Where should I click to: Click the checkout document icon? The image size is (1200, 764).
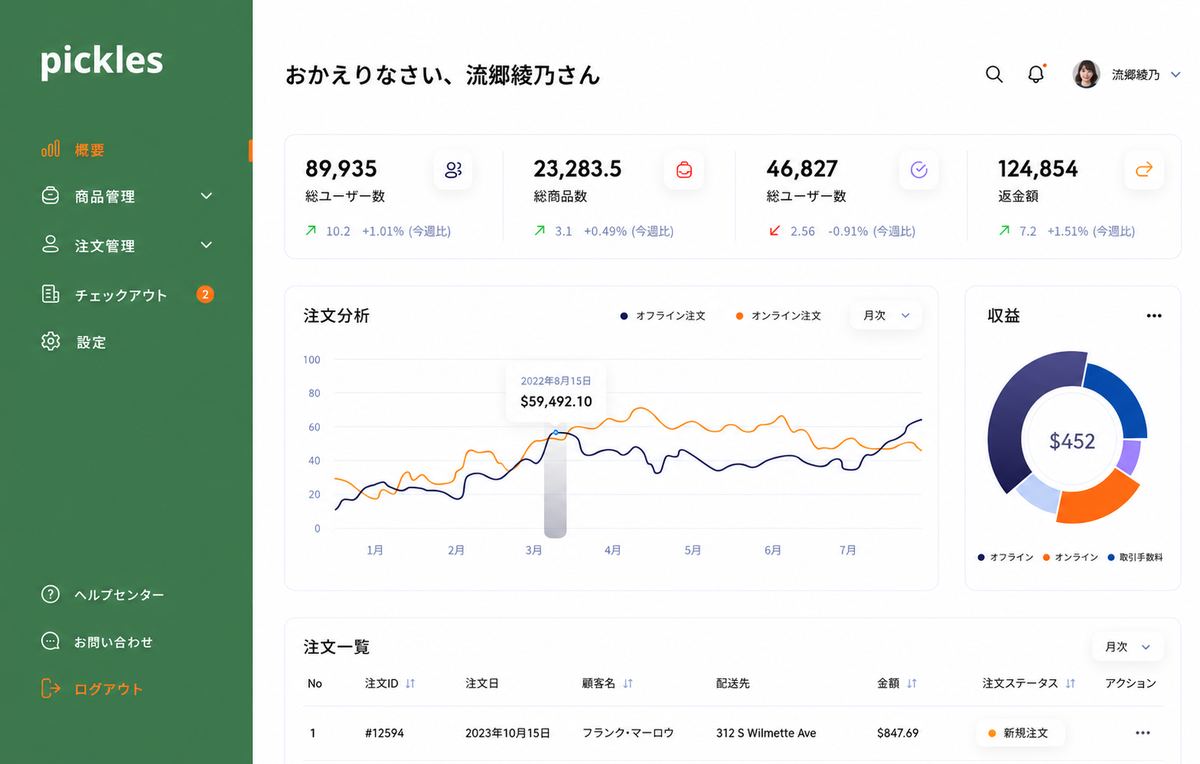pos(50,294)
